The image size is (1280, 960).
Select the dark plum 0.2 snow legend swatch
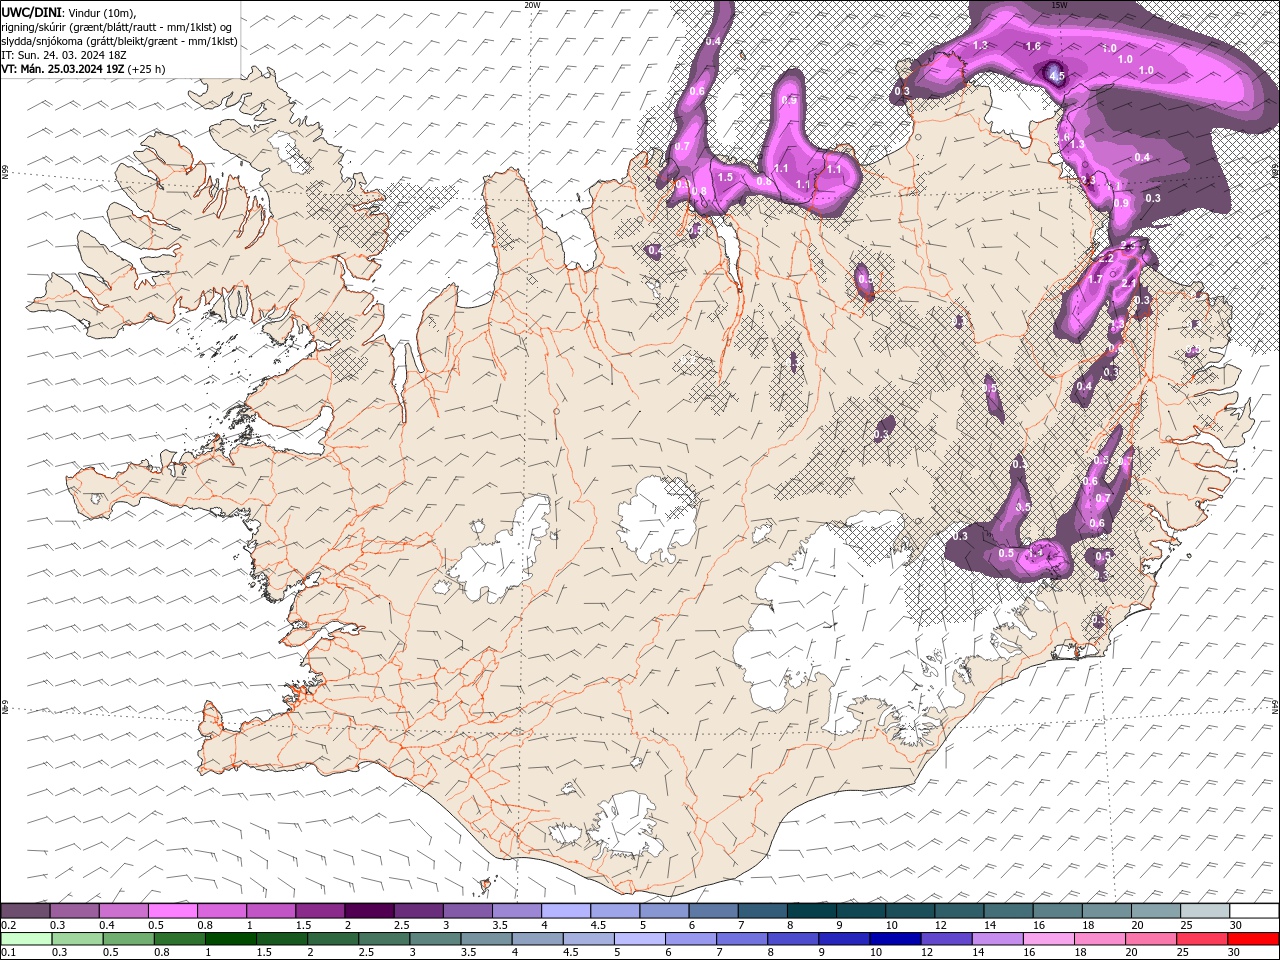click(26, 910)
